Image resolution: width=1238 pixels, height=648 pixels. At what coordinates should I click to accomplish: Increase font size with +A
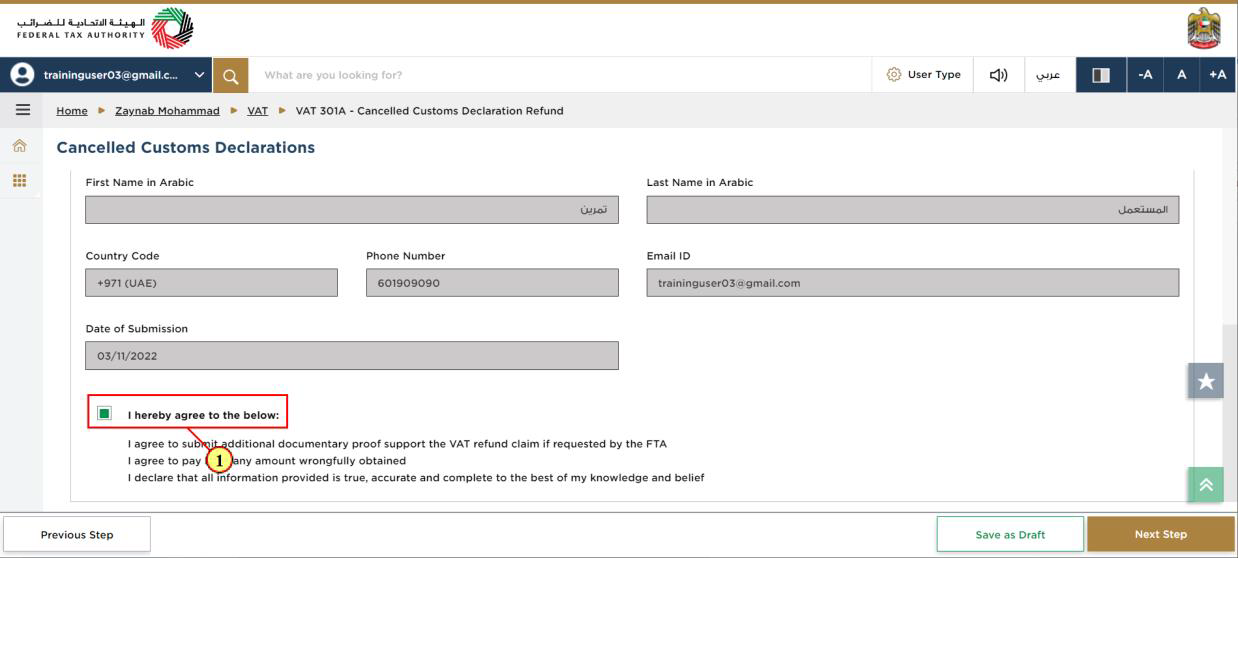[1218, 75]
